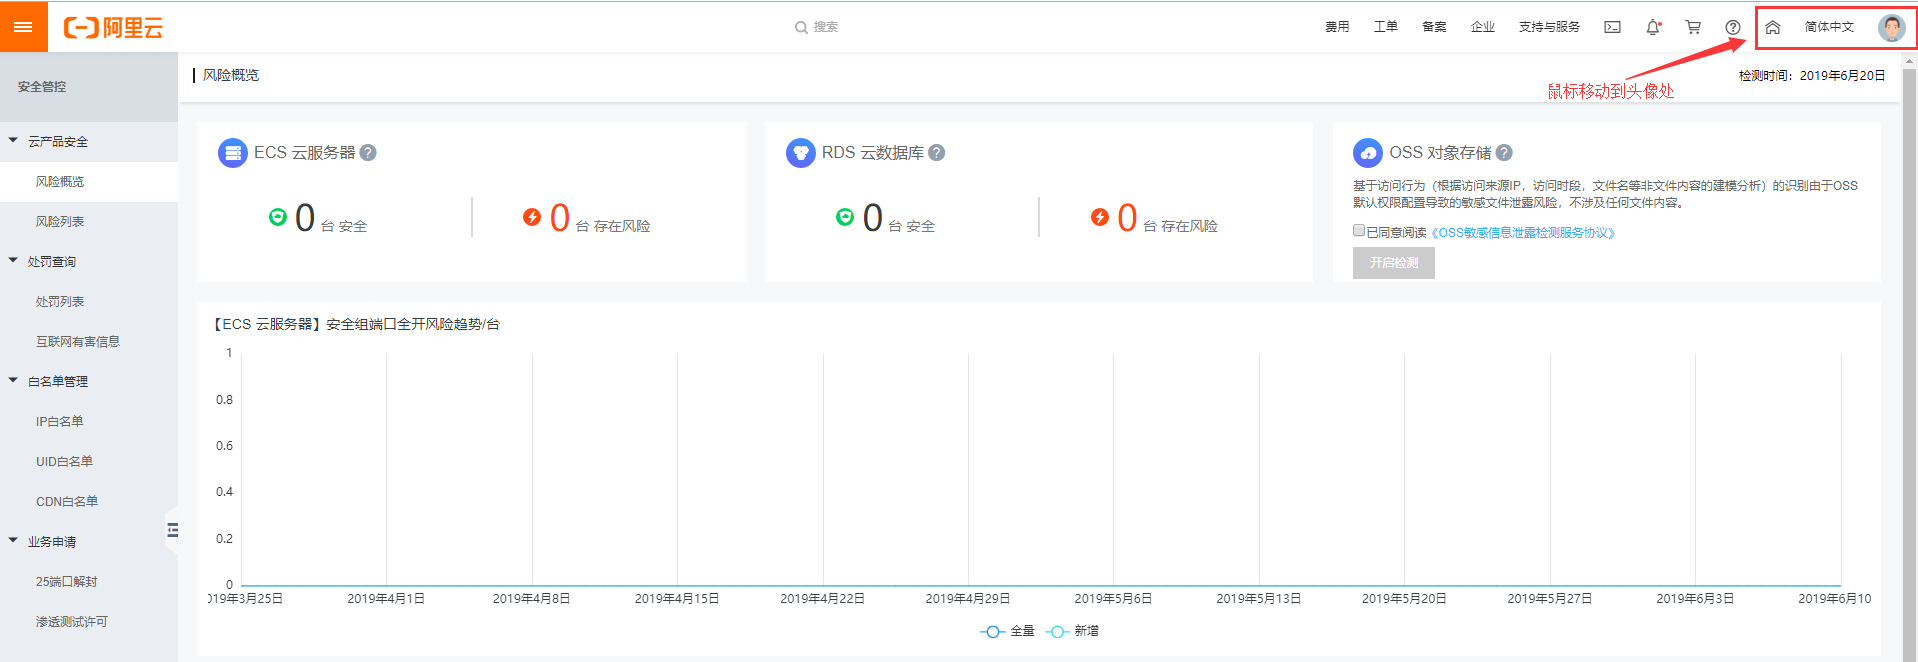Click the user avatar

point(1891,27)
